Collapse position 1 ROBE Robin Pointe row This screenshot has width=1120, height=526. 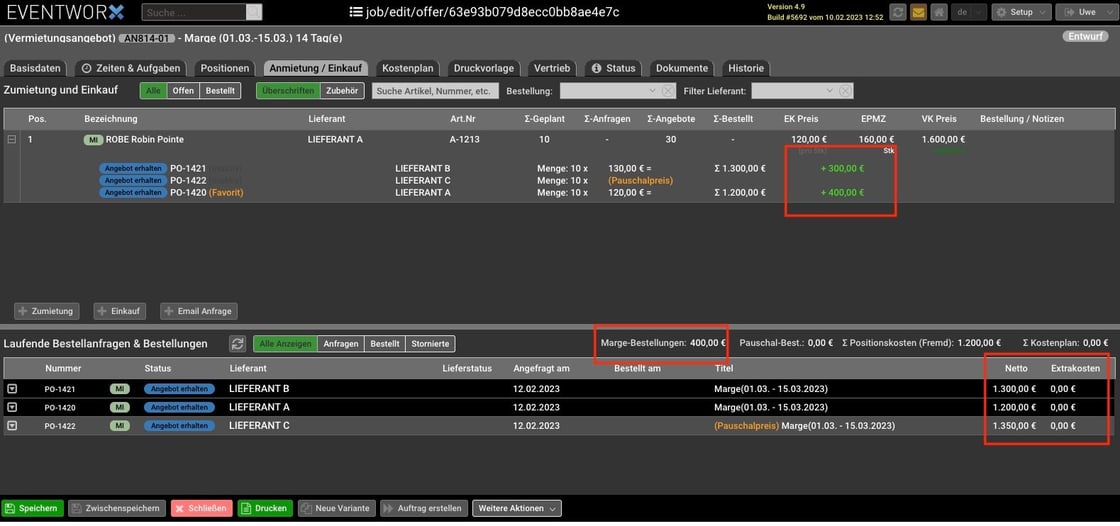pyautogui.click(x=11, y=140)
